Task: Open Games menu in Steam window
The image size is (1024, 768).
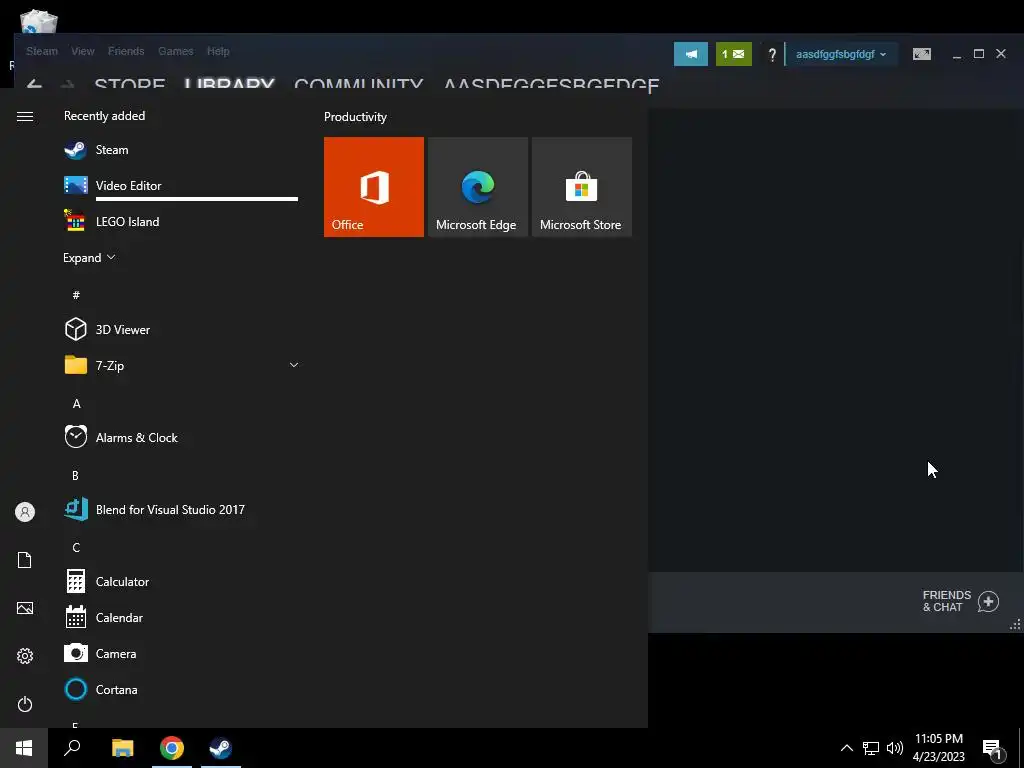Action: click(x=176, y=51)
